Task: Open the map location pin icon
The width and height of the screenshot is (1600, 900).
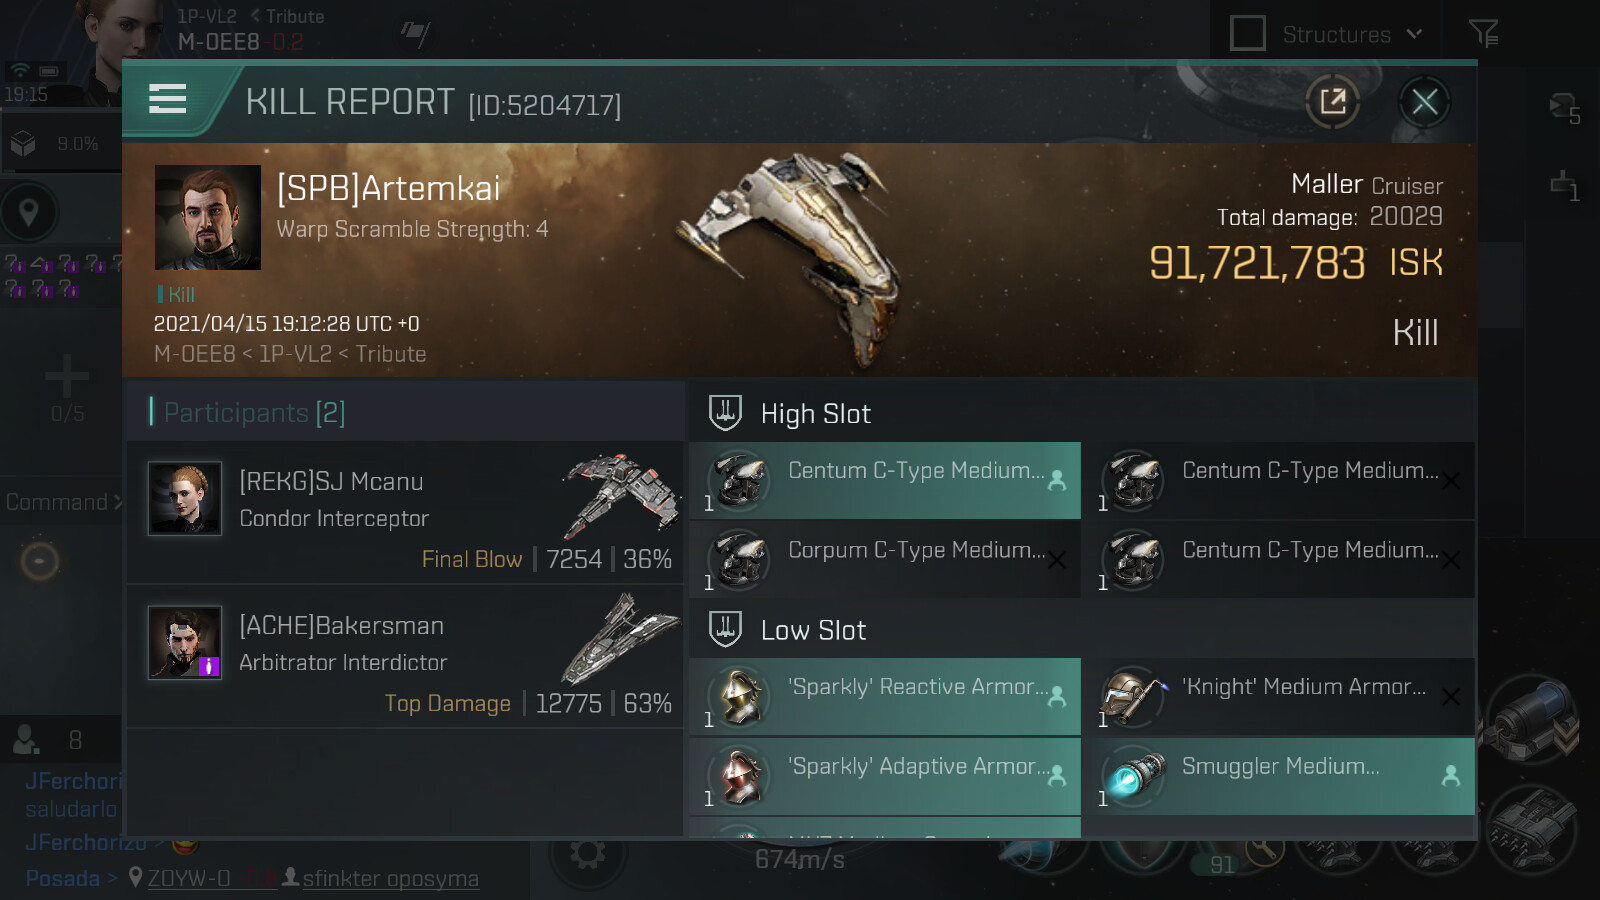Action: (29, 212)
